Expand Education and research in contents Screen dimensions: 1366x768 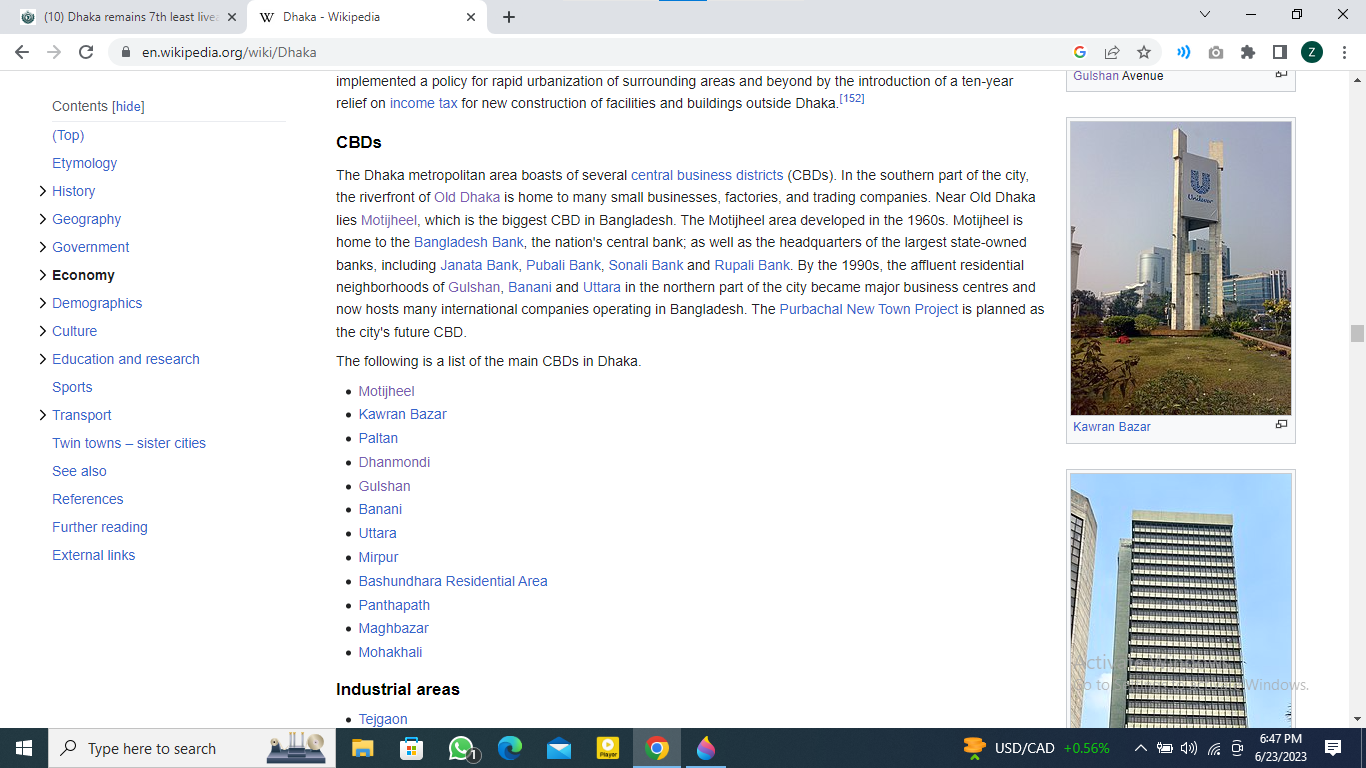42,359
